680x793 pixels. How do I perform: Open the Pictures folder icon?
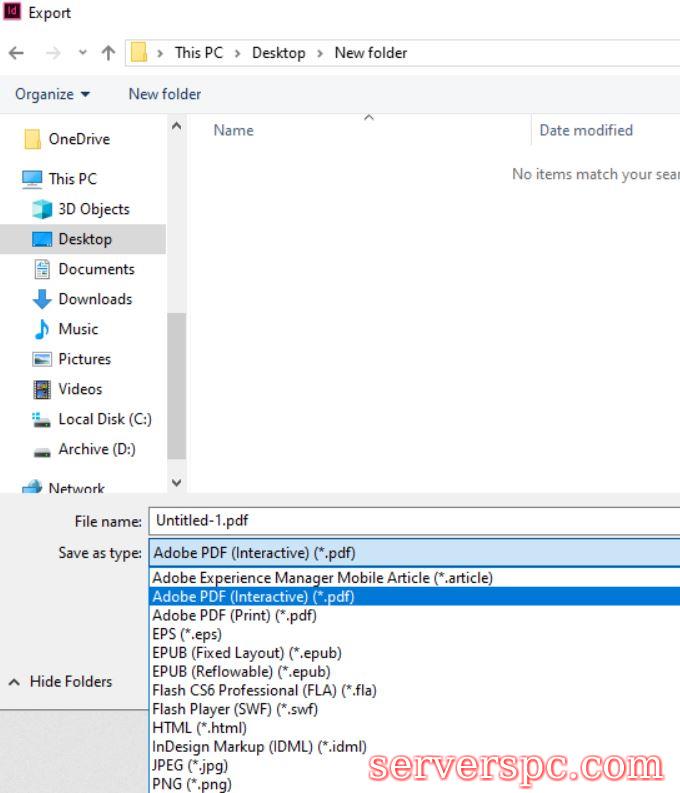click(42, 359)
